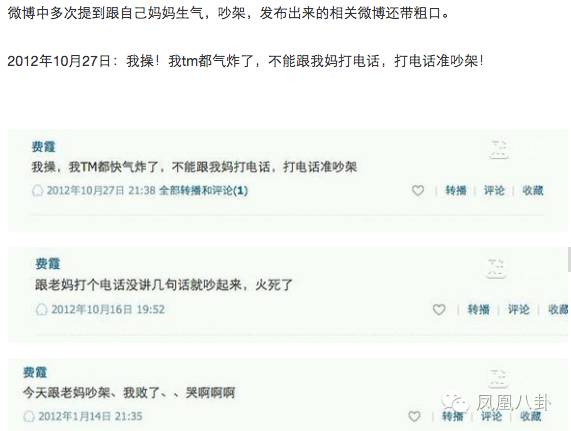Image resolution: width=571 pixels, height=431 pixels.
Task: Open 费霞 profile from the first post
Action: [43, 147]
